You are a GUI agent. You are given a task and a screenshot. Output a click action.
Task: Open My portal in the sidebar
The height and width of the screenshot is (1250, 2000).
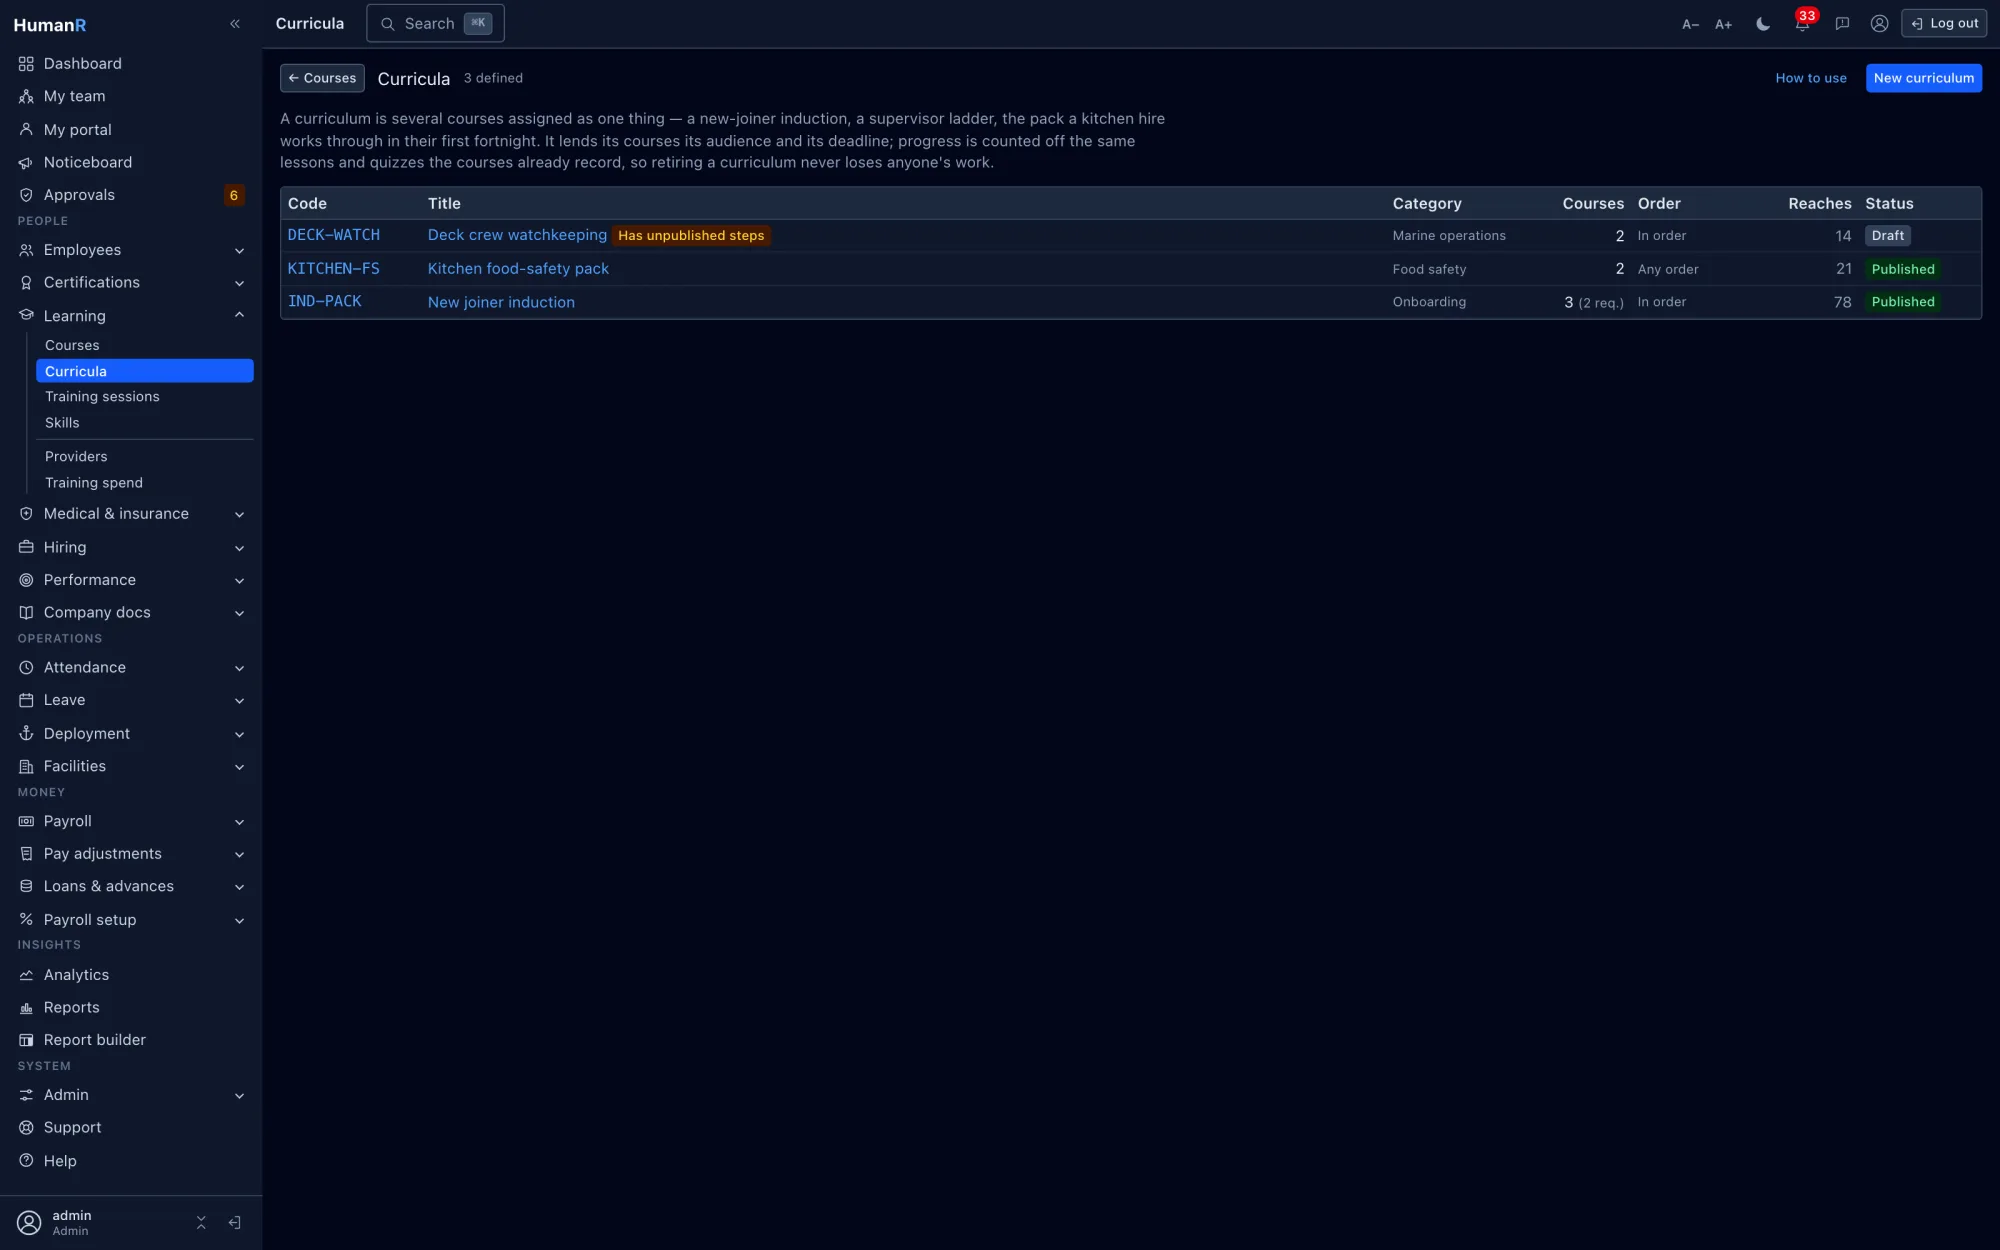click(131, 130)
